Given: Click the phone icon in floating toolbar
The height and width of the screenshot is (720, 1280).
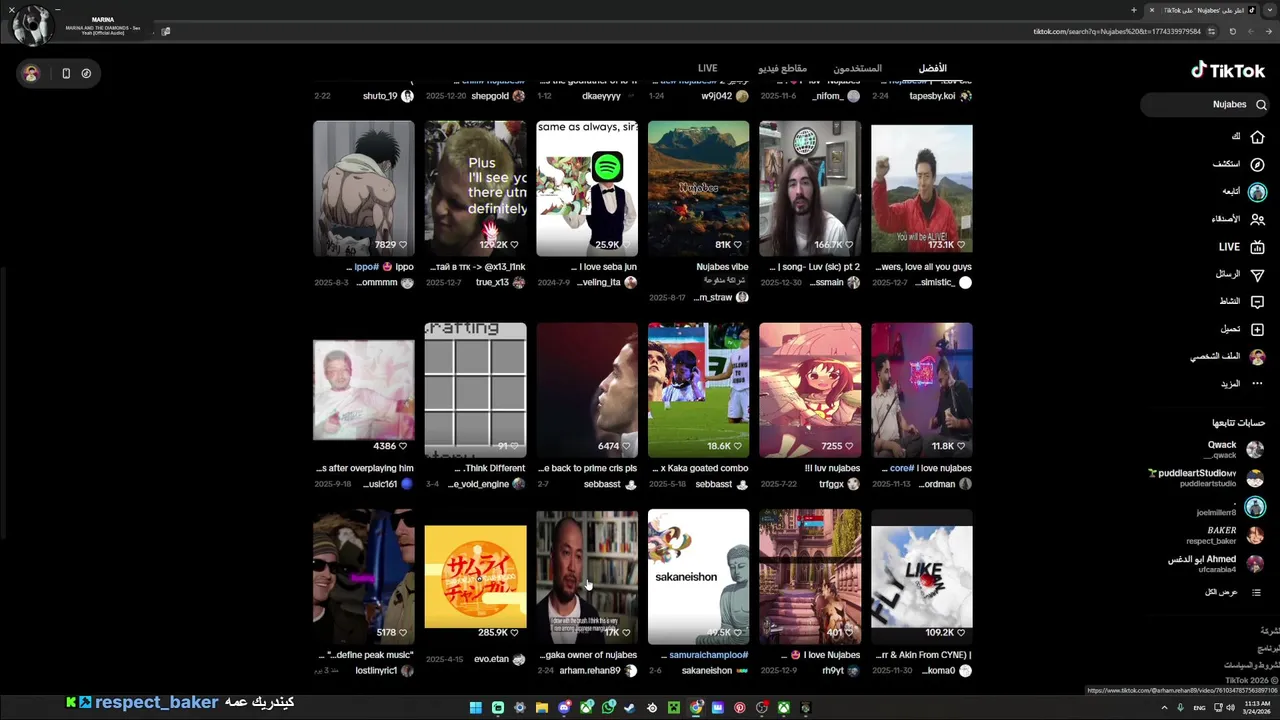Looking at the screenshot, I should 66,73.
